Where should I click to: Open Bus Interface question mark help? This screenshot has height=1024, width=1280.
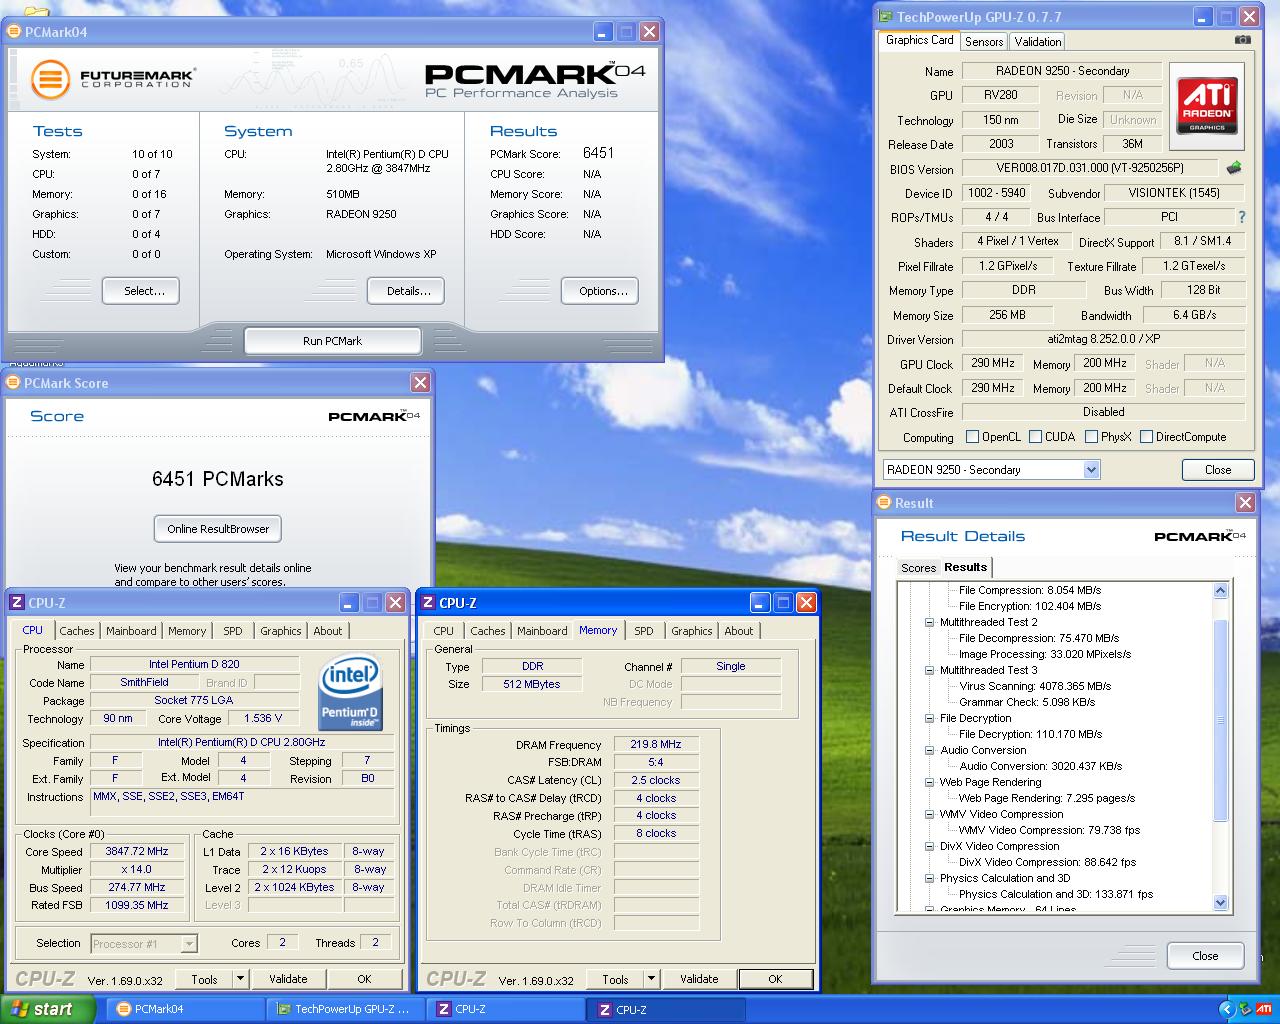click(1242, 217)
